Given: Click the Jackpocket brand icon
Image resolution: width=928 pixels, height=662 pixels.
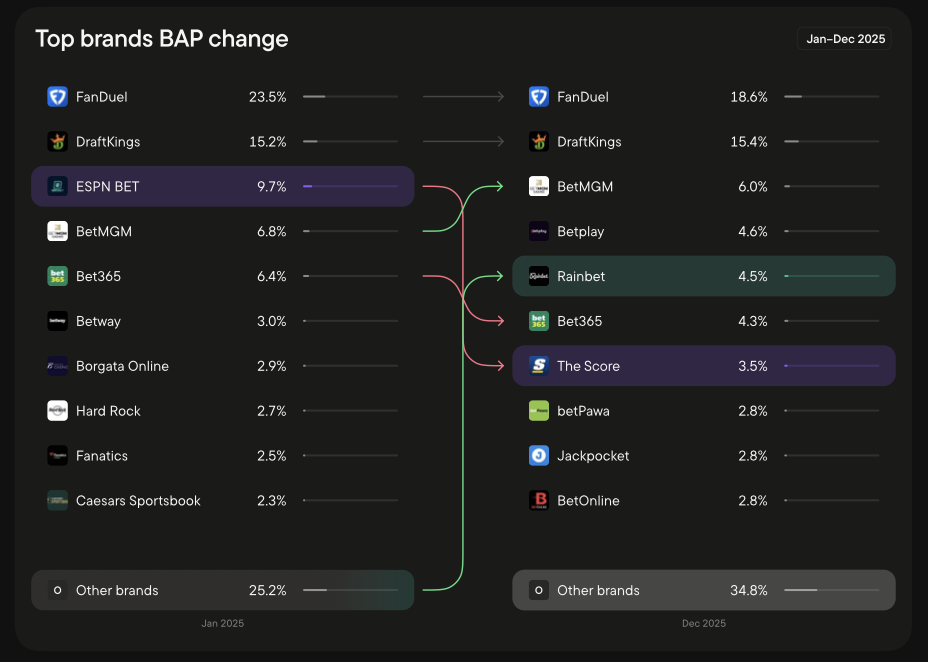Looking at the screenshot, I should tap(539, 456).
